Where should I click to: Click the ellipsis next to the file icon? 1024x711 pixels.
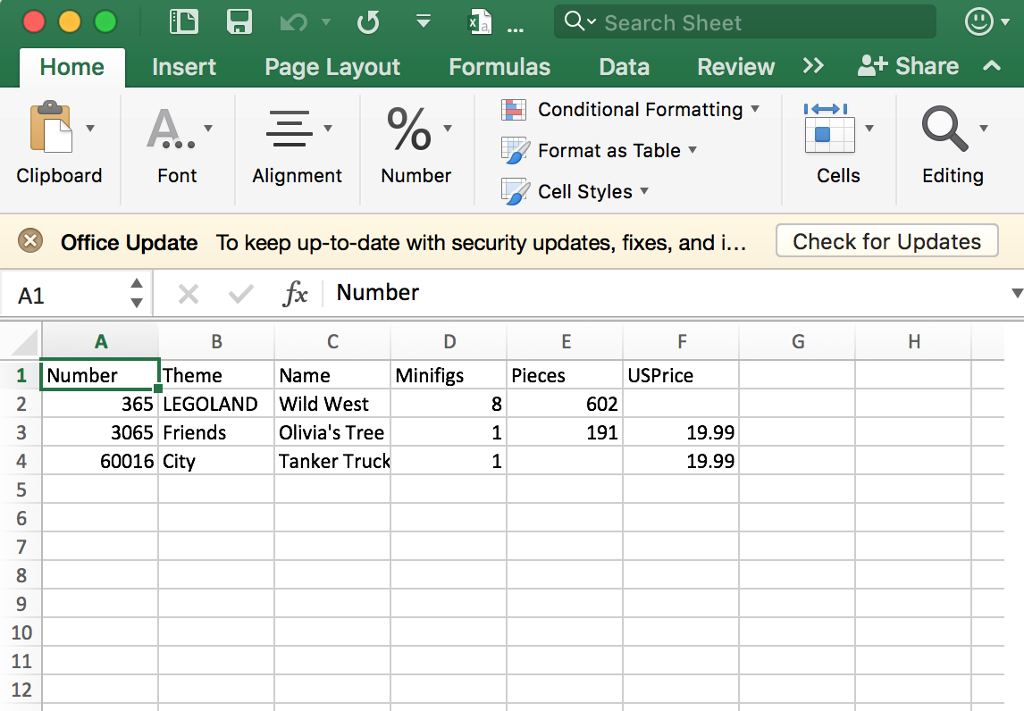pos(515,29)
